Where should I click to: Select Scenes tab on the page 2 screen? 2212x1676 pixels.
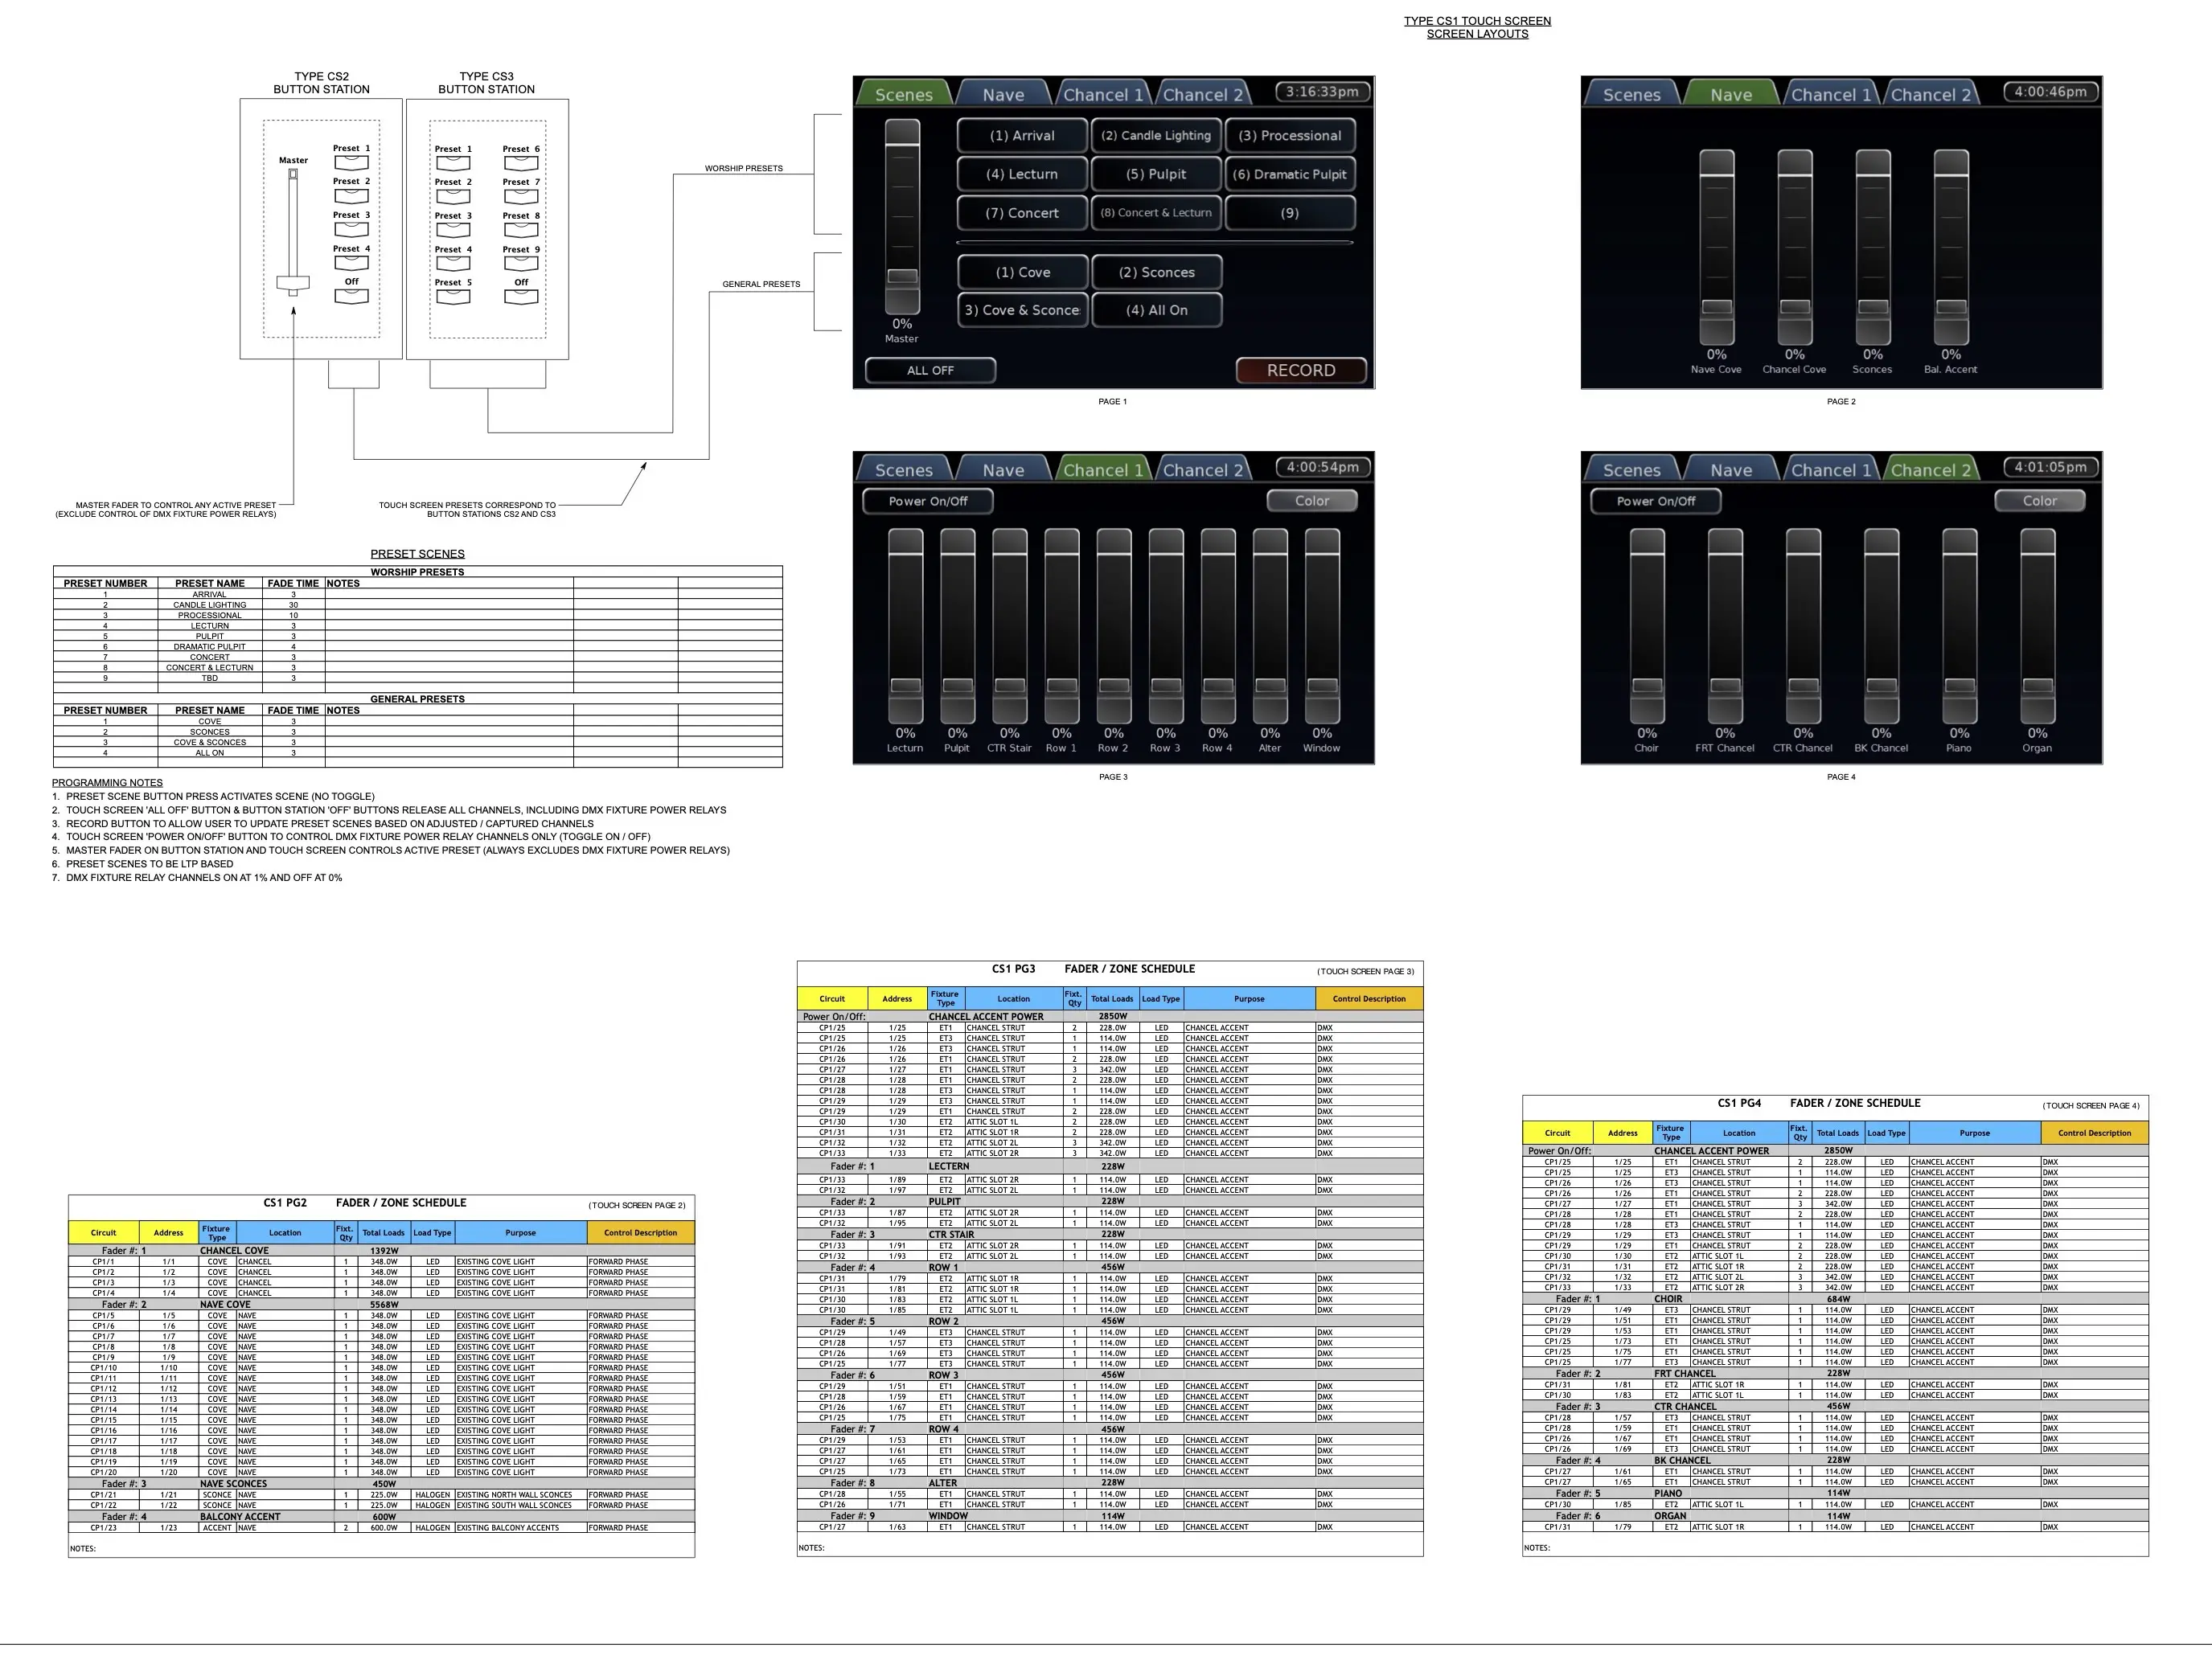pos(1631,94)
